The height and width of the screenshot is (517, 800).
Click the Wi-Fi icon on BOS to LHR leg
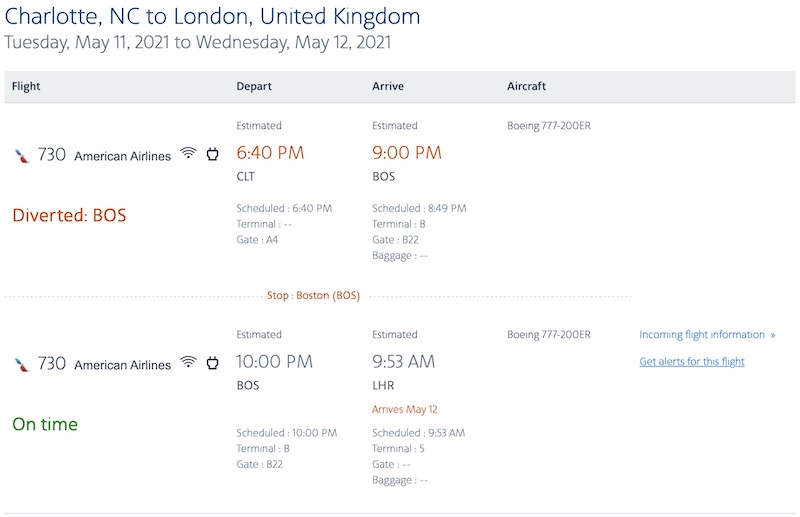(x=188, y=362)
